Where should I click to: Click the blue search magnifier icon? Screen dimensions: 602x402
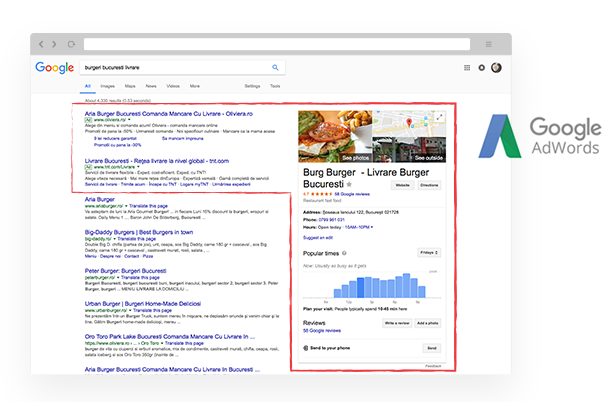pos(275,68)
